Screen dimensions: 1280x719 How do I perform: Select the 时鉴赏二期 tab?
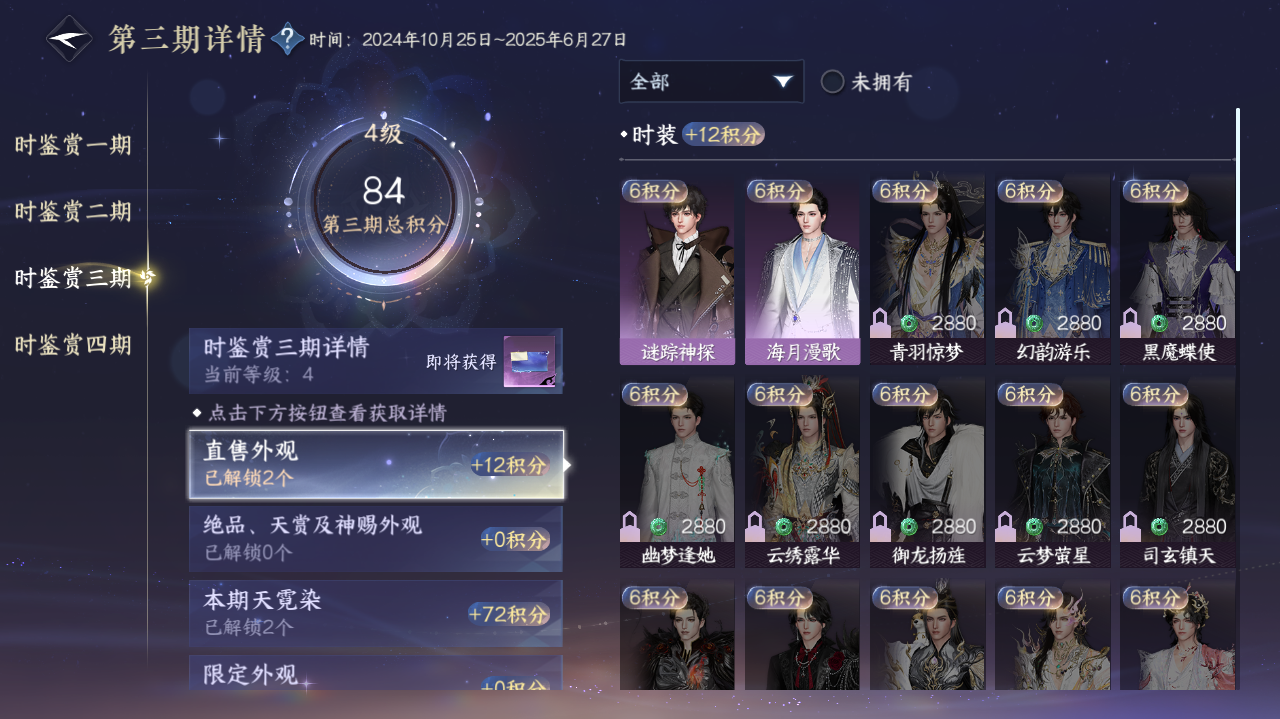[x=73, y=211]
